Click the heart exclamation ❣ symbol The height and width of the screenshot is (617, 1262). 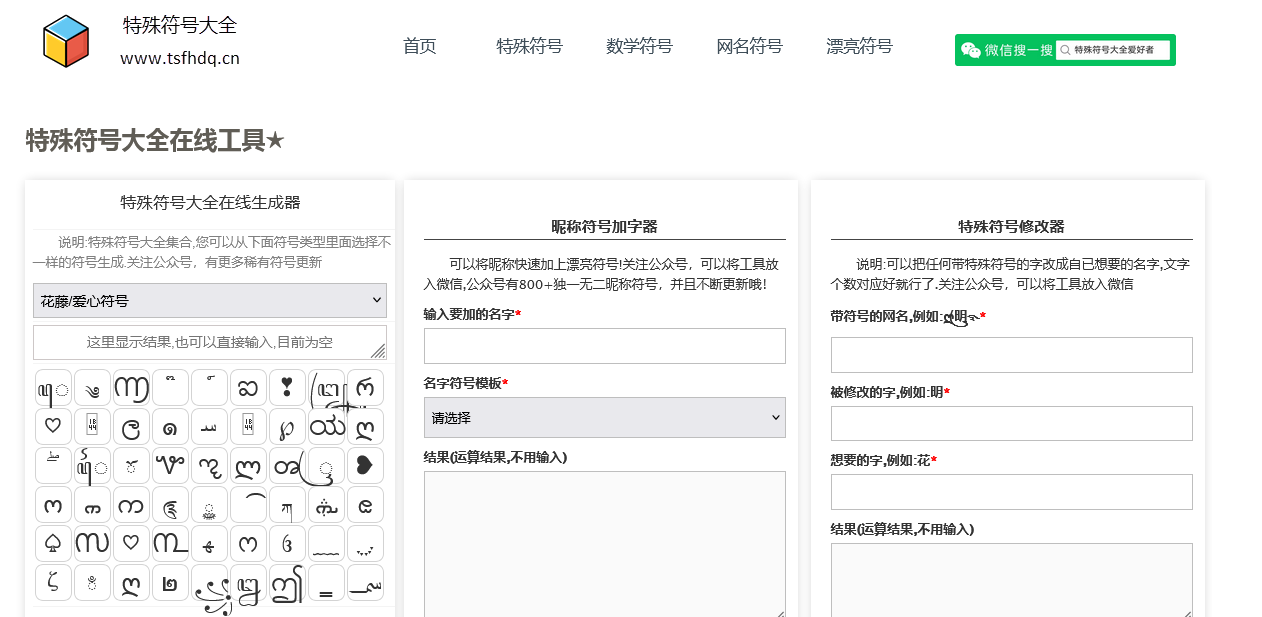click(x=287, y=387)
